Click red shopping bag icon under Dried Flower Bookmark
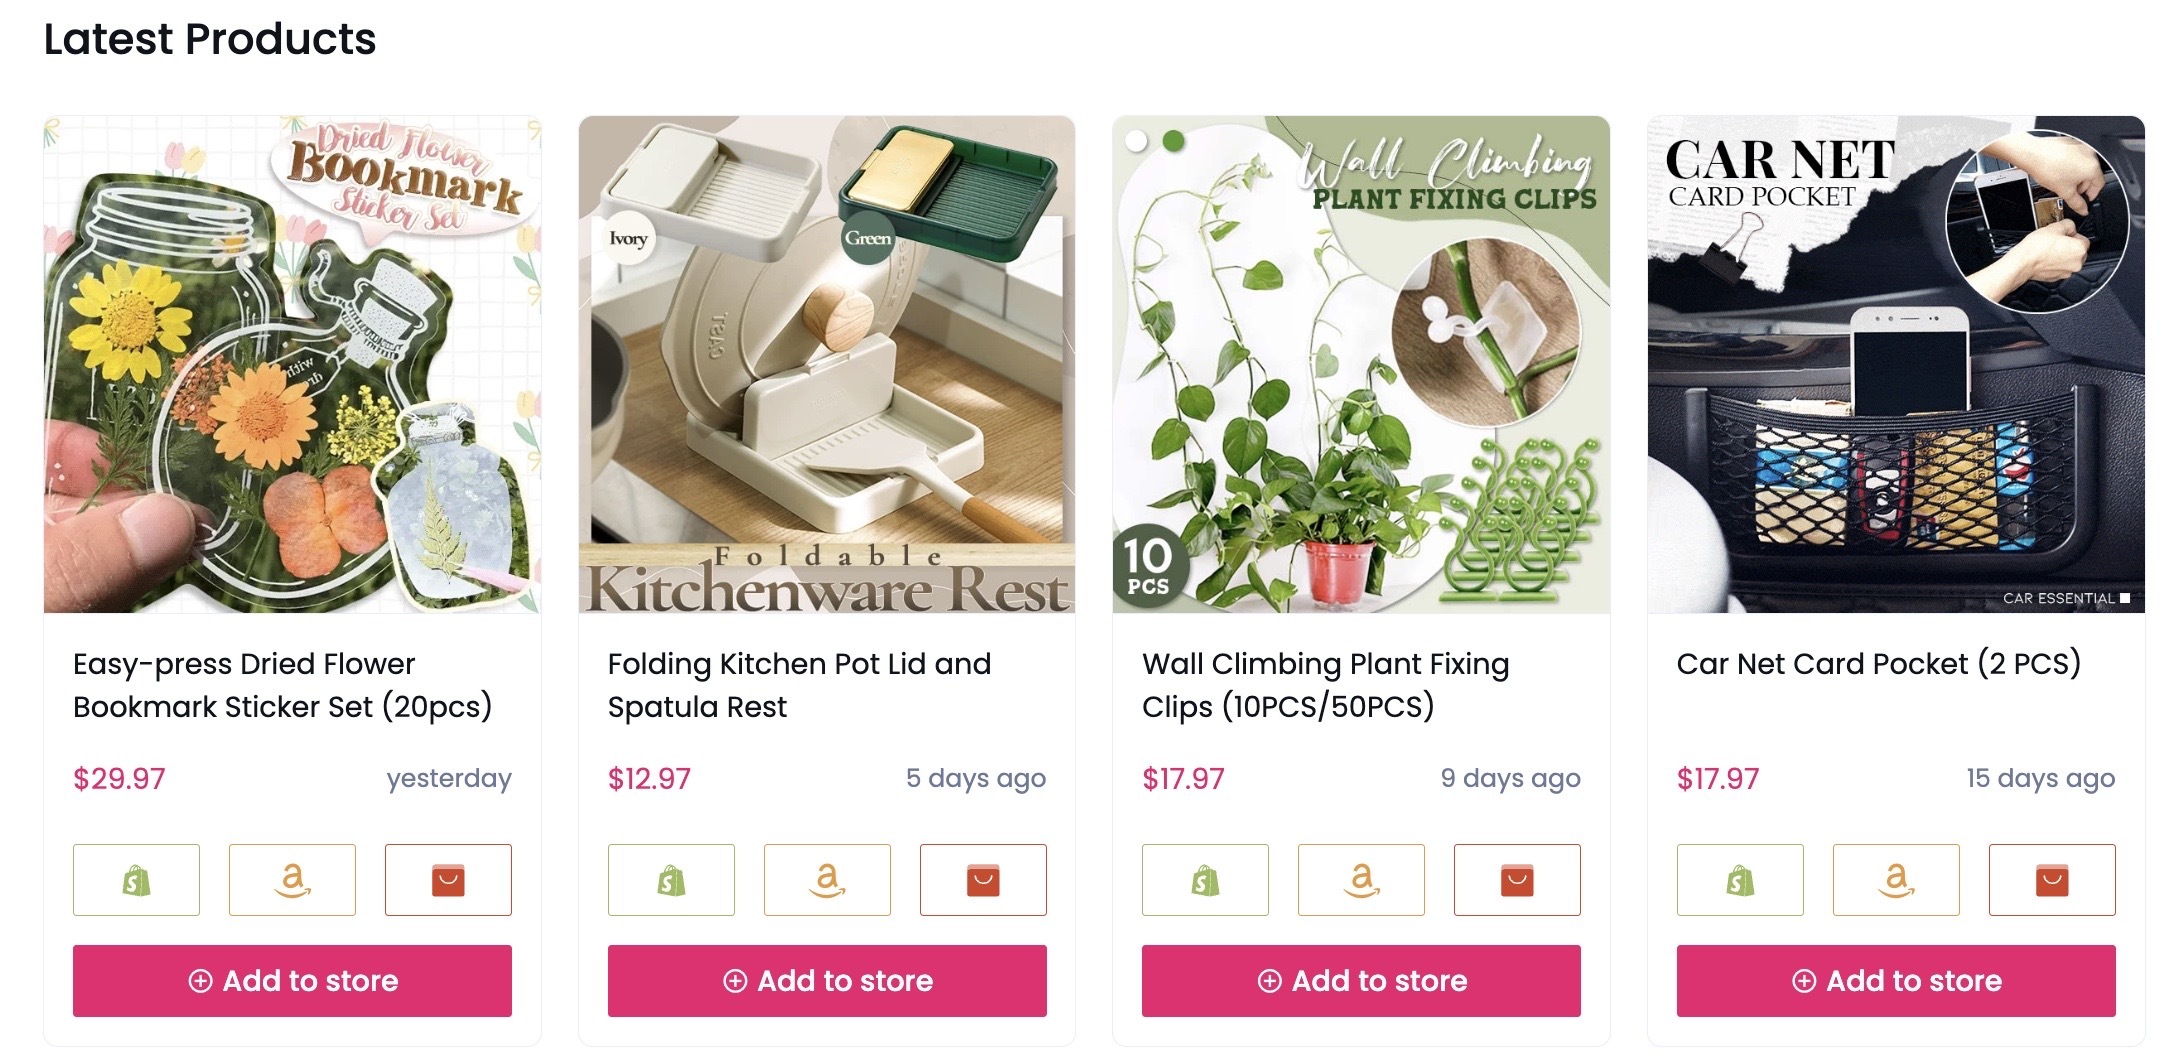 pyautogui.click(x=448, y=880)
